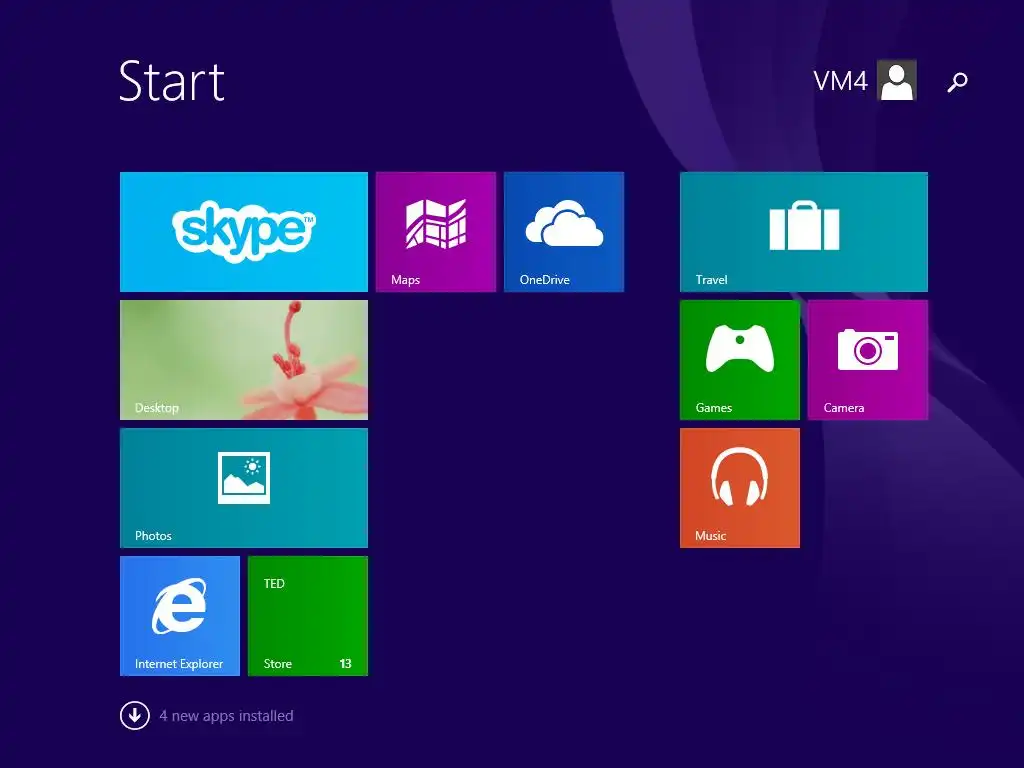This screenshot has width=1024, height=768.
Task: Click the Store update count 13
Action: click(345, 664)
